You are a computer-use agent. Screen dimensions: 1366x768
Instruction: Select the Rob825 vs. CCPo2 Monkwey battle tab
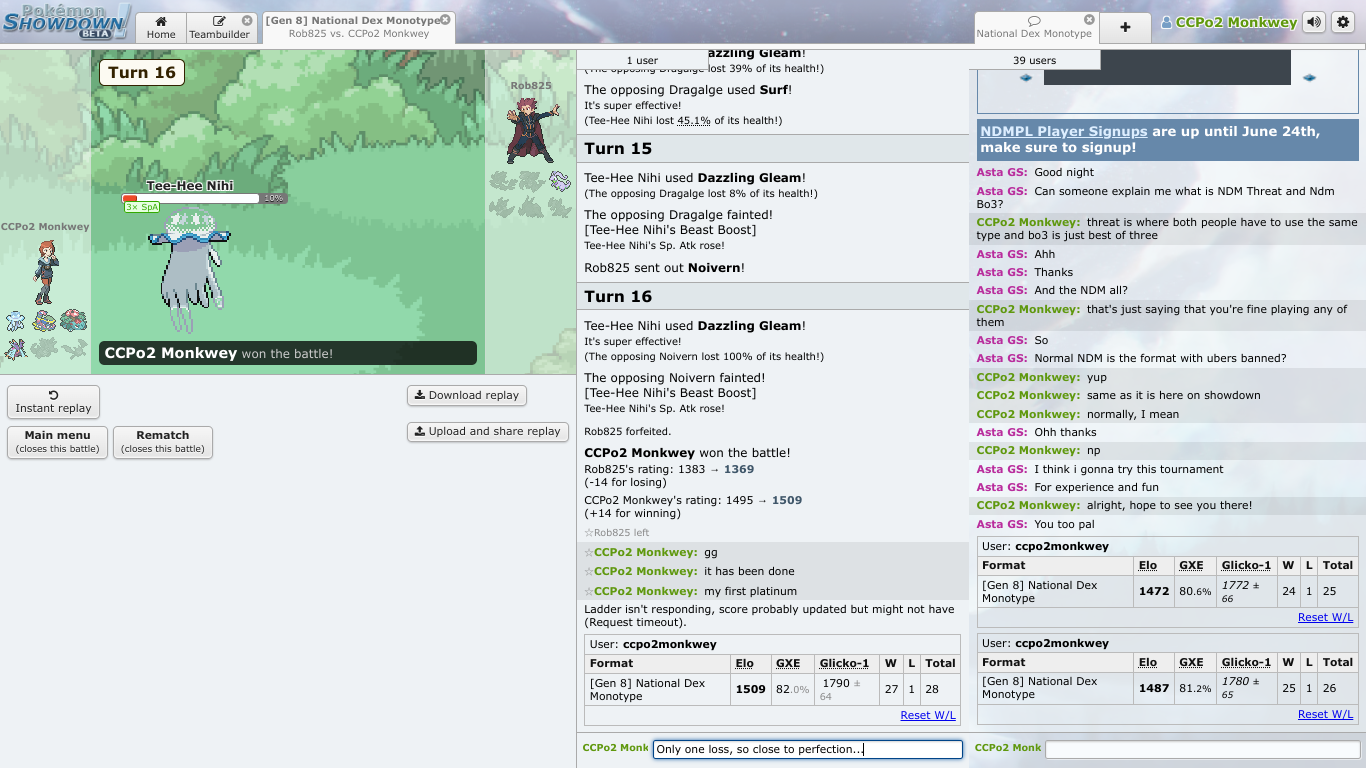[x=358, y=28]
